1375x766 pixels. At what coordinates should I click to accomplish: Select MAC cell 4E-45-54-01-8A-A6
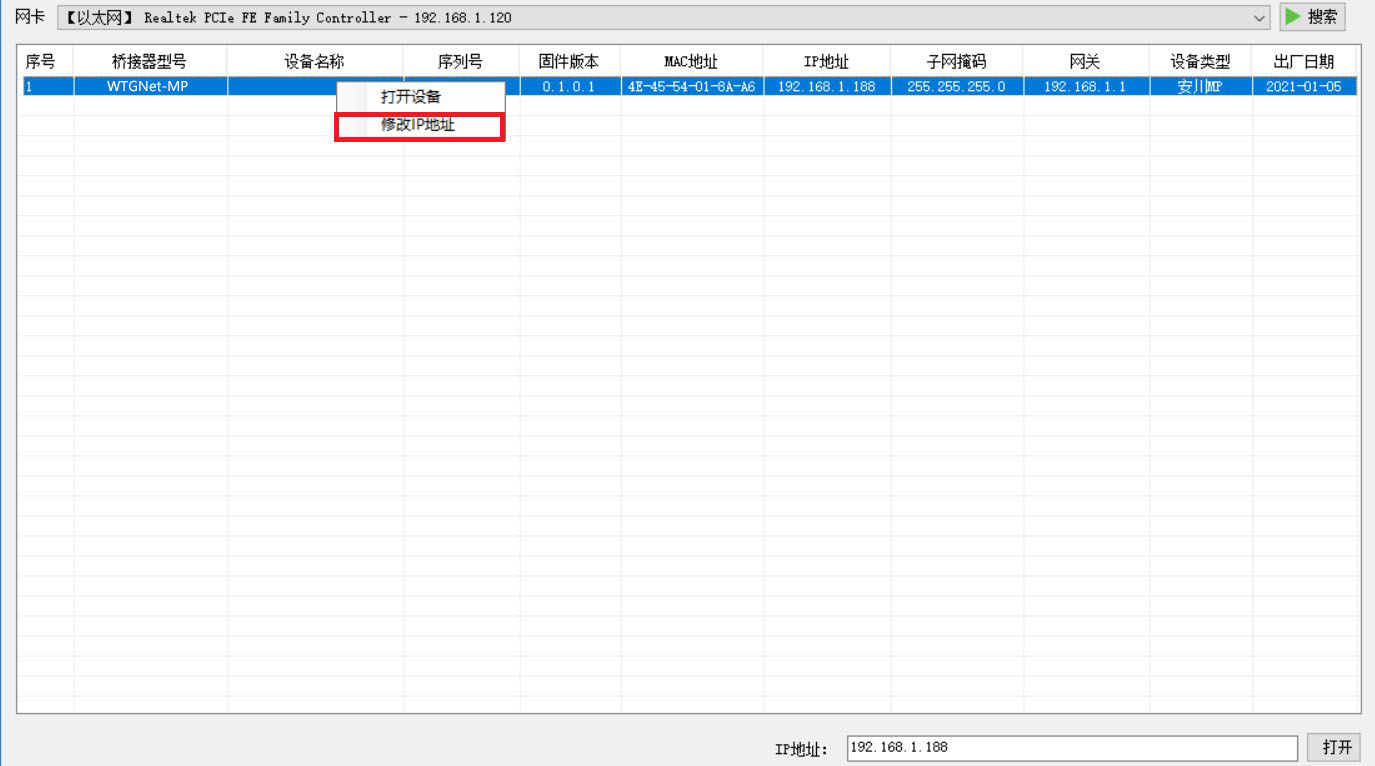691,87
